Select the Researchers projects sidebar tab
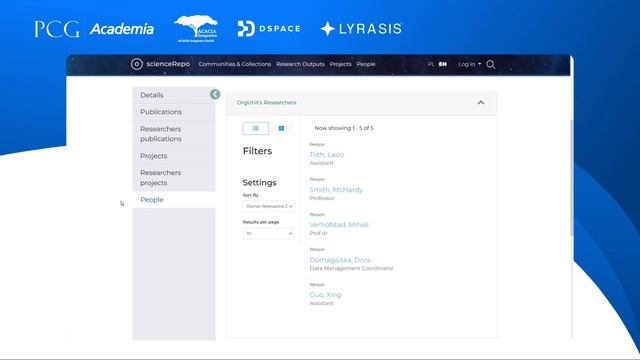Viewport: 640px width, 360px height. [x=174, y=178]
